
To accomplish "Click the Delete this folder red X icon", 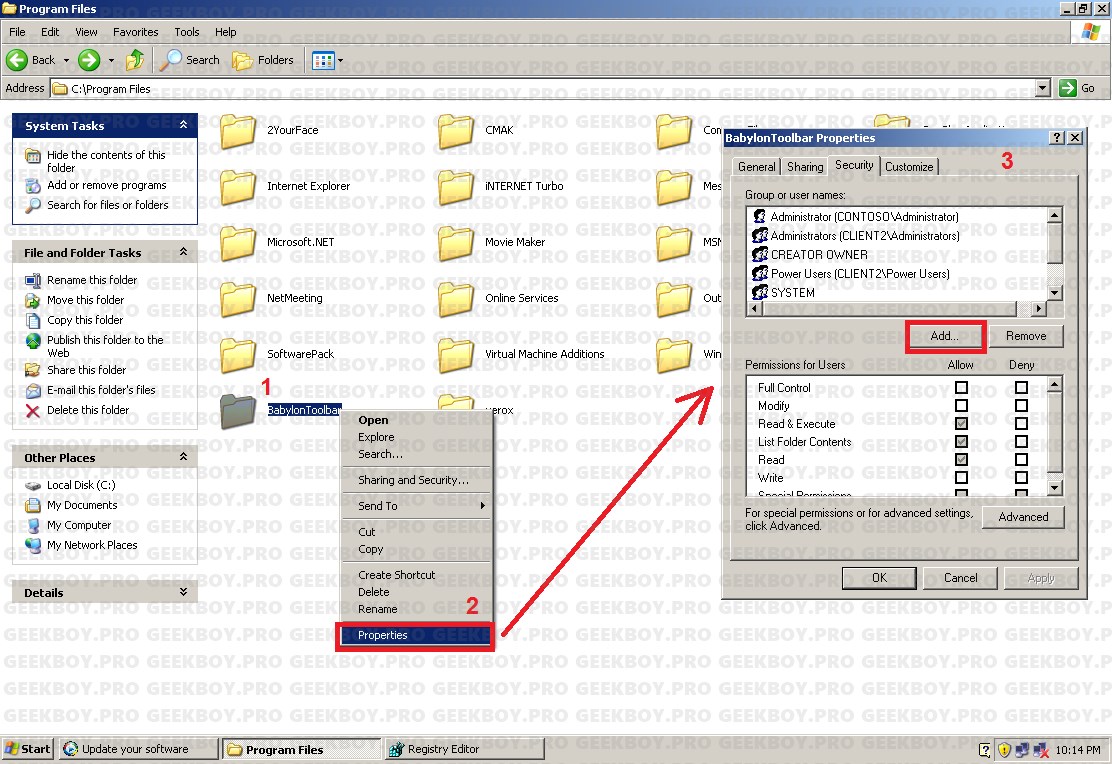I will pyautogui.click(x=33, y=411).
